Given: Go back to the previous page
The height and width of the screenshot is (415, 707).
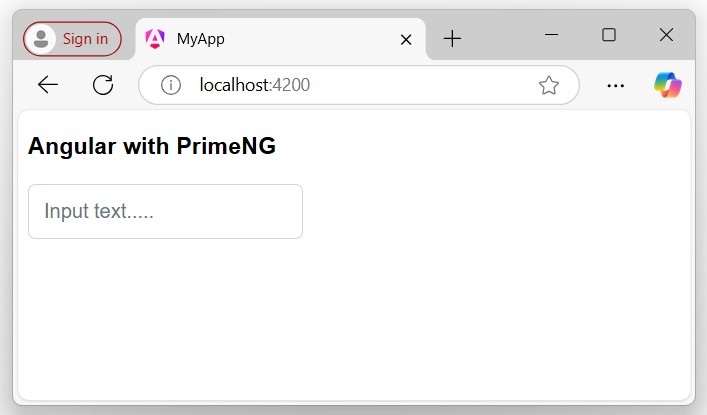Looking at the screenshot, I should 48,85.
